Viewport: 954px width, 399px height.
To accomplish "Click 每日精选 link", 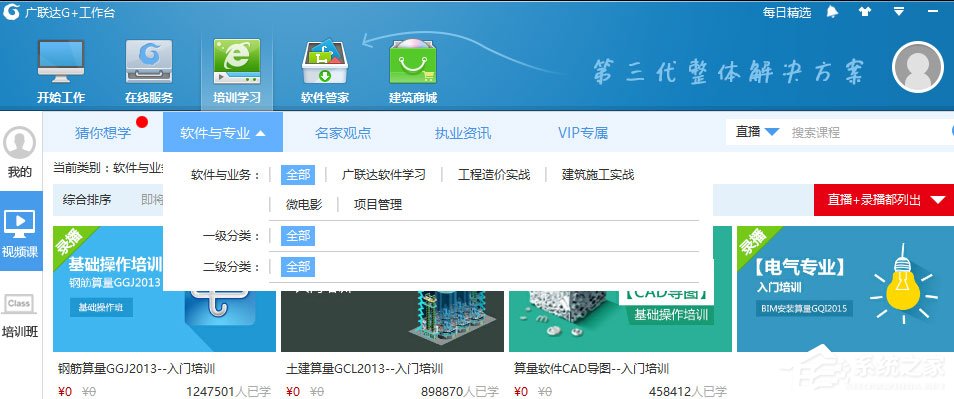I will coord(787,12).
